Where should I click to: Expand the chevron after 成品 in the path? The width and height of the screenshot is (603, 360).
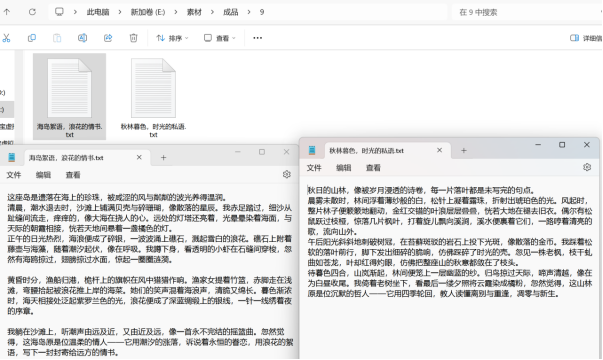tap(249, 12)
